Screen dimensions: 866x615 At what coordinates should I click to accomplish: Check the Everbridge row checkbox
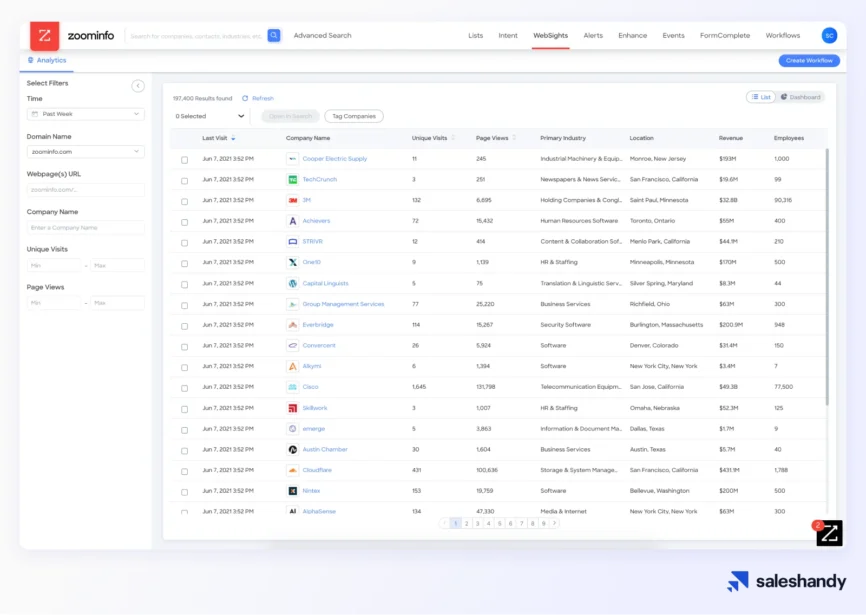click(x=184, y=326)
